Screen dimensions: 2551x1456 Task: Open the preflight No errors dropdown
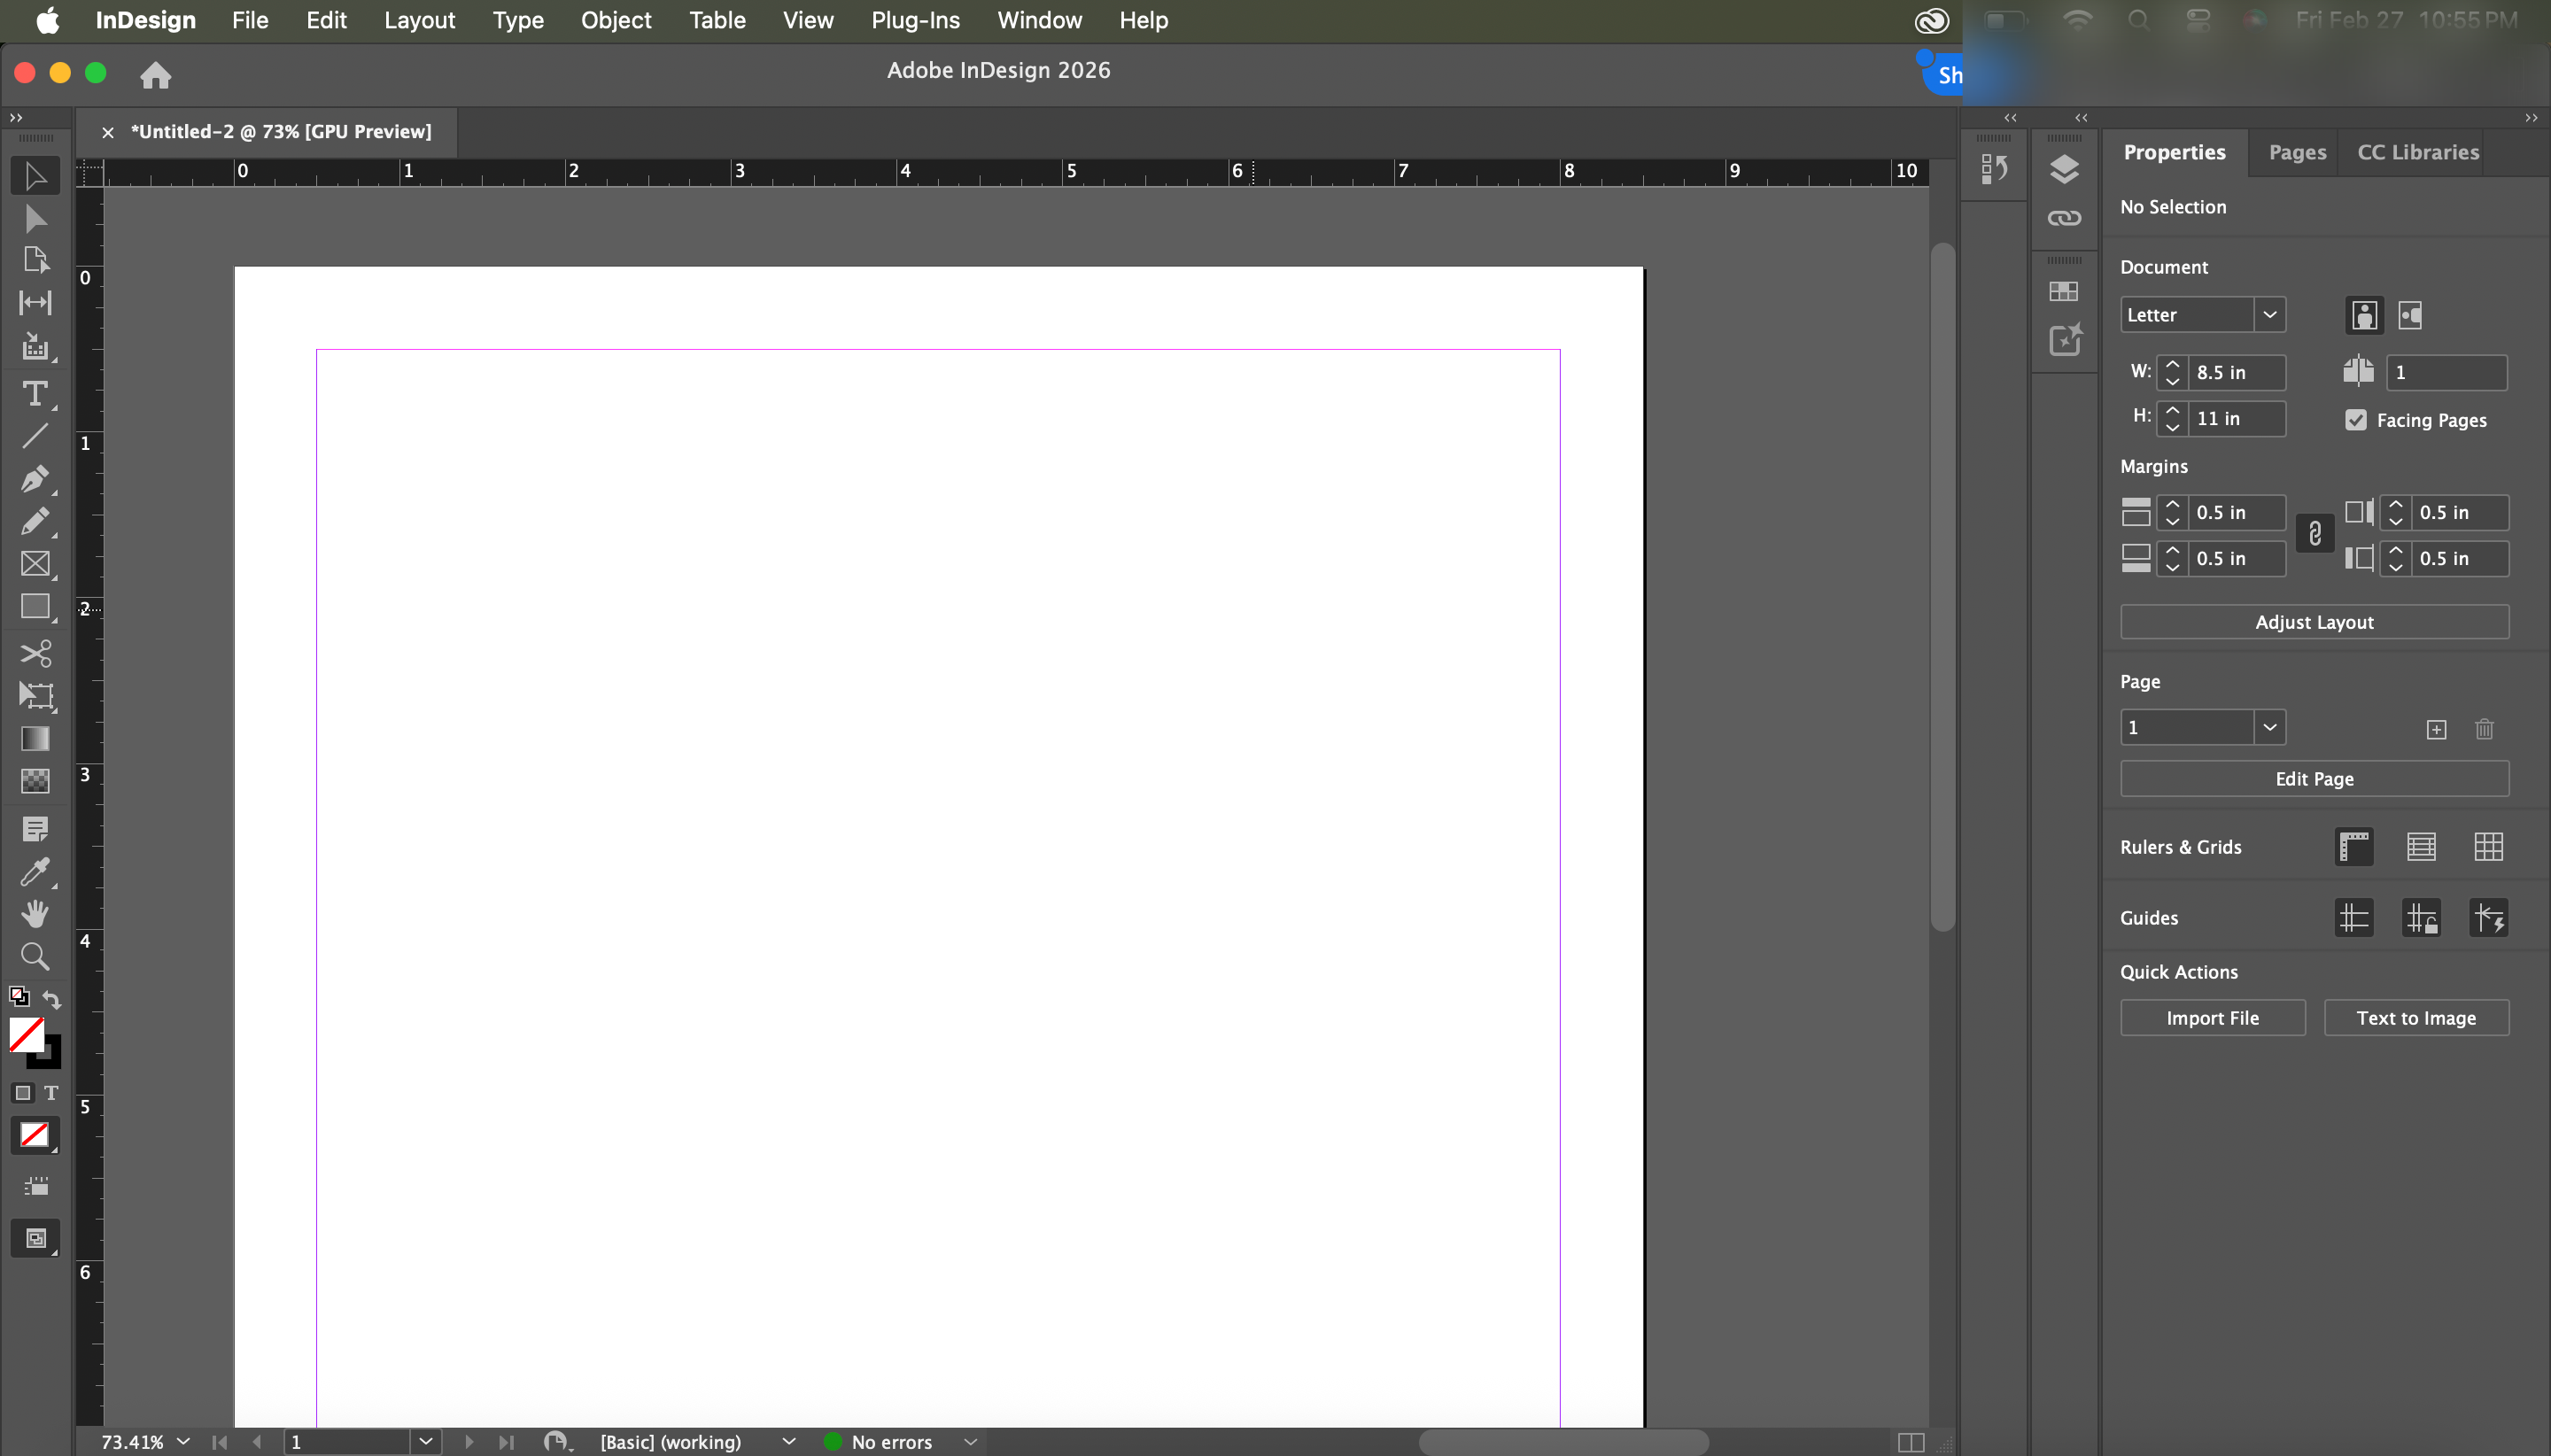click(969, 1441)
